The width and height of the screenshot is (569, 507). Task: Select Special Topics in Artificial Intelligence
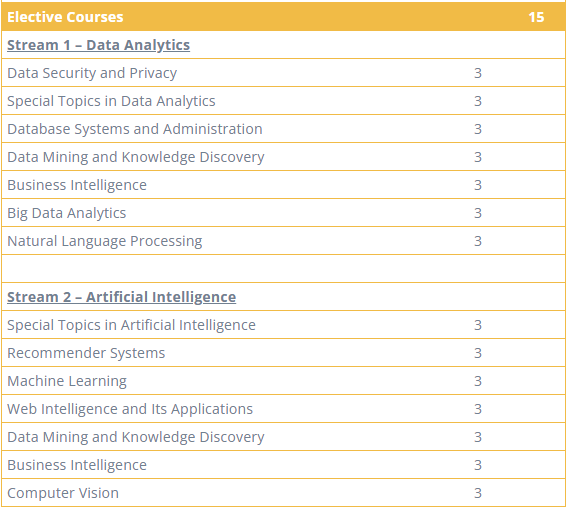click(131, 325)
